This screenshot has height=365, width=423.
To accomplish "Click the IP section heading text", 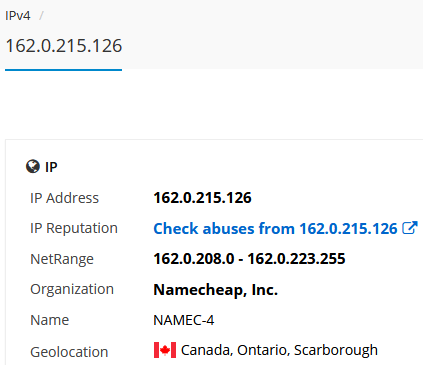I will (51, 167).
